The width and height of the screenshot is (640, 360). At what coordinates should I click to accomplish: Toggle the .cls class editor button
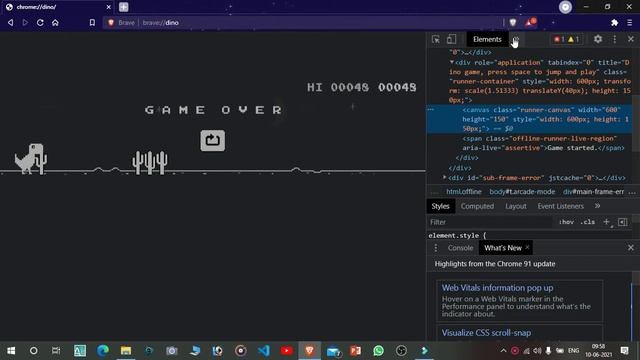[587, 222]
